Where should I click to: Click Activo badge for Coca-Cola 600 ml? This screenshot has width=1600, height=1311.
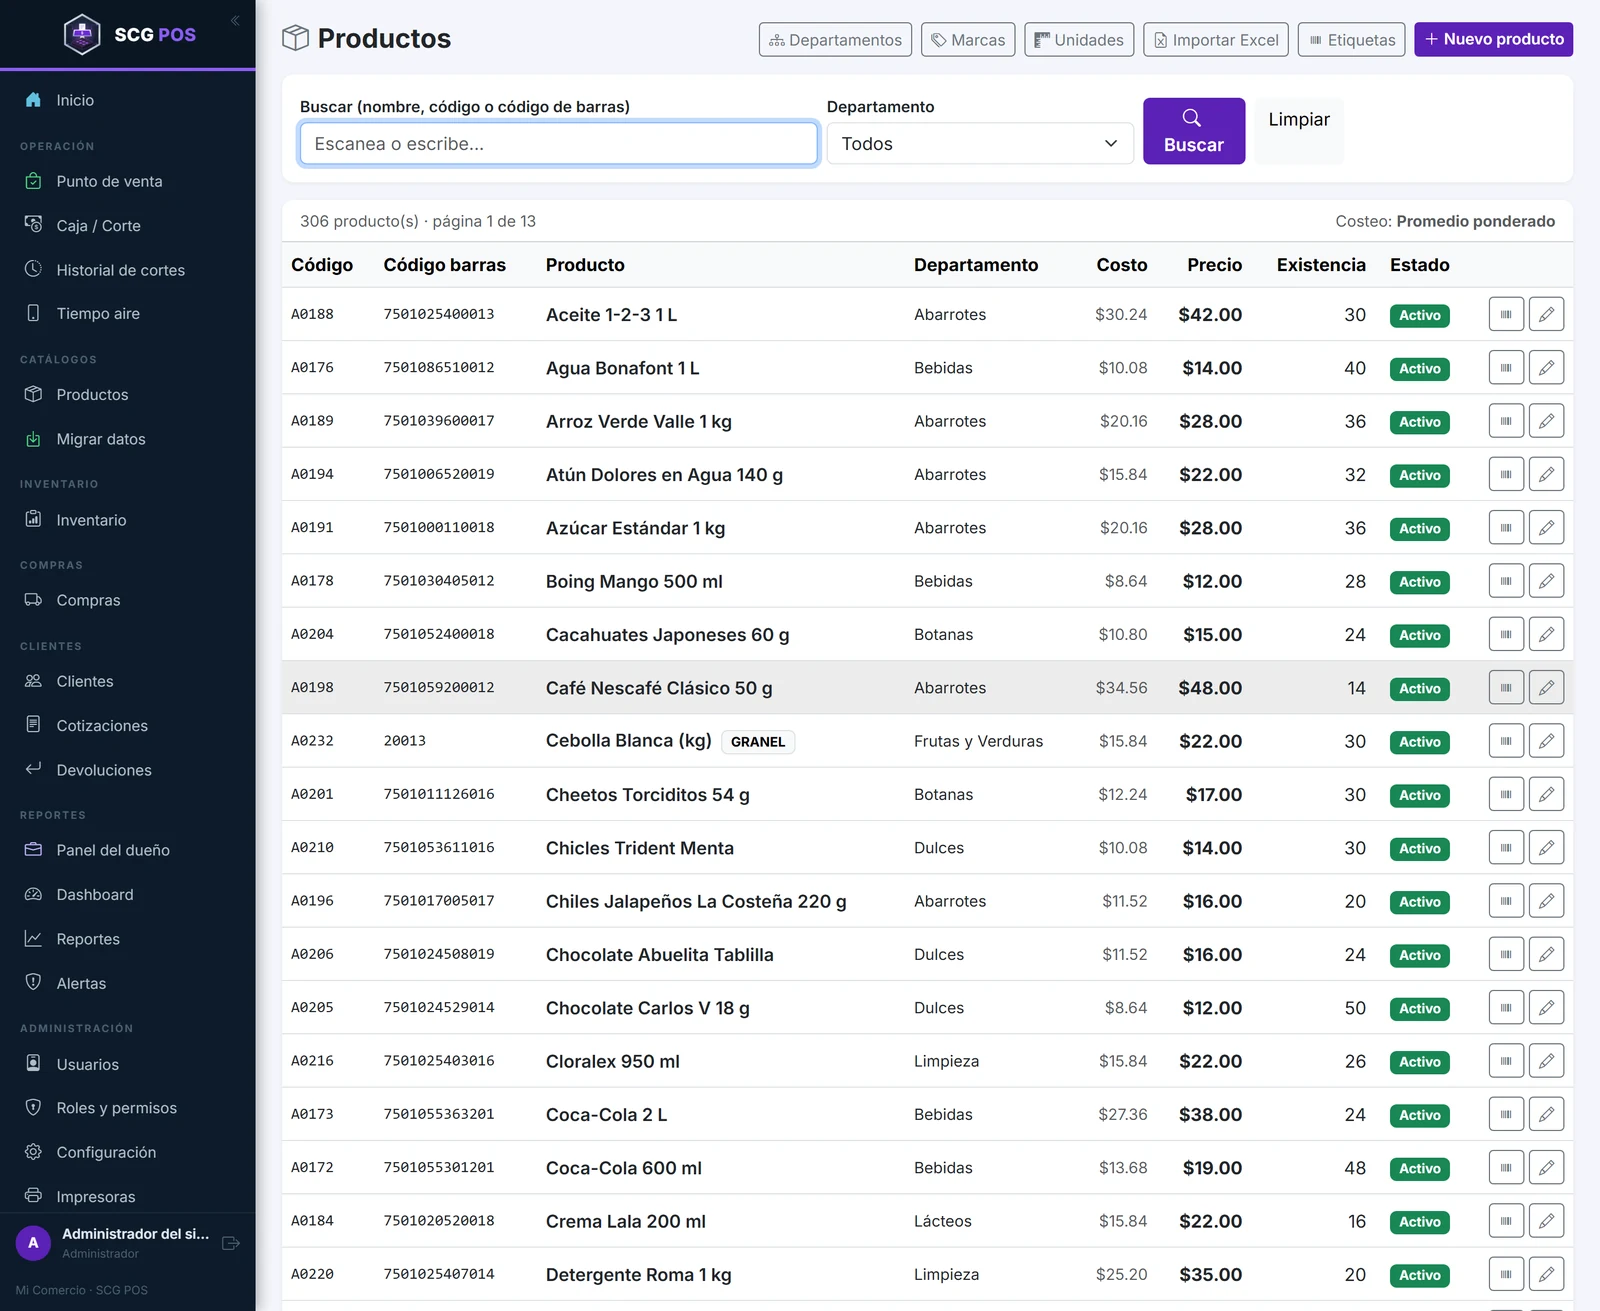click(1420, 1168)
